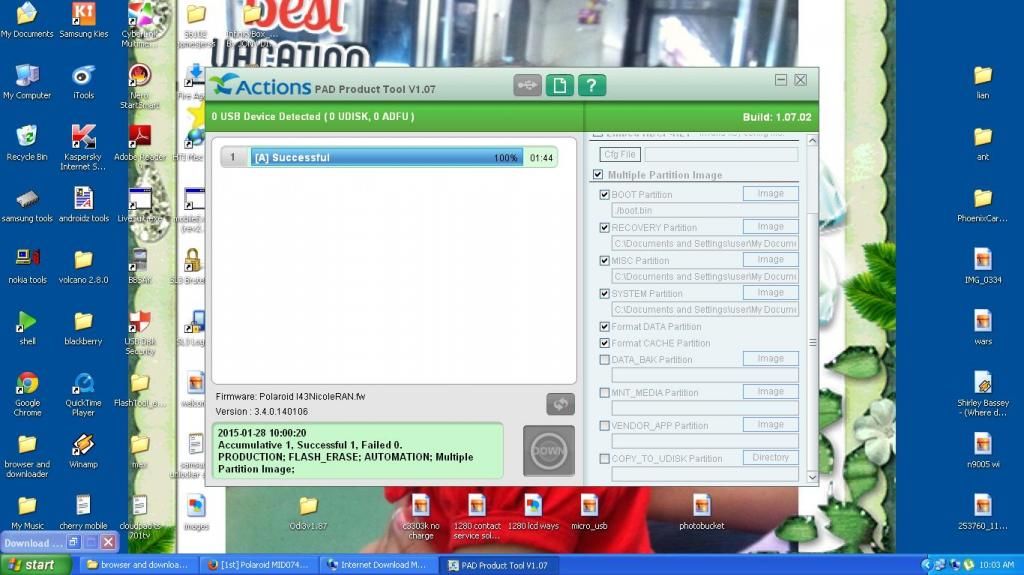Open the firmware file icon button
The width and height of the screenshot is (1024, 575).
(x=560, y=86)
